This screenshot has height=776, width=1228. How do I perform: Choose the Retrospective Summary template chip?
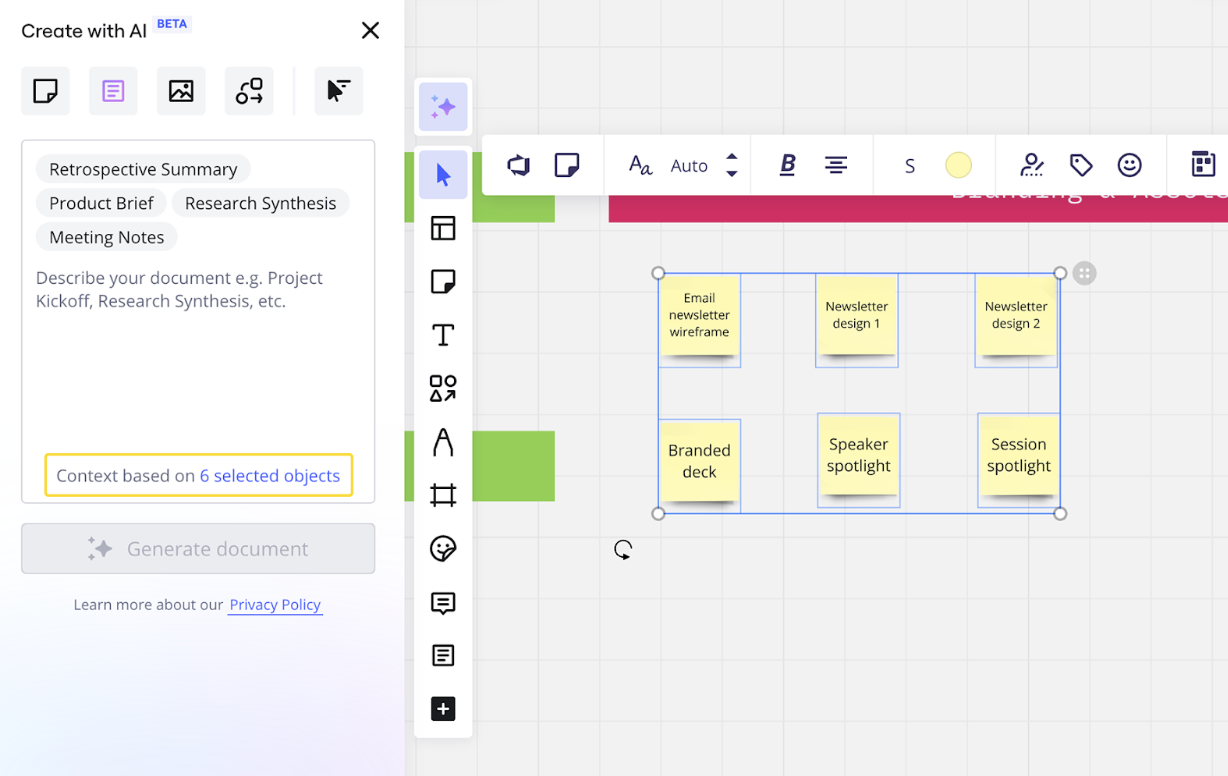(x=142, y=169)
